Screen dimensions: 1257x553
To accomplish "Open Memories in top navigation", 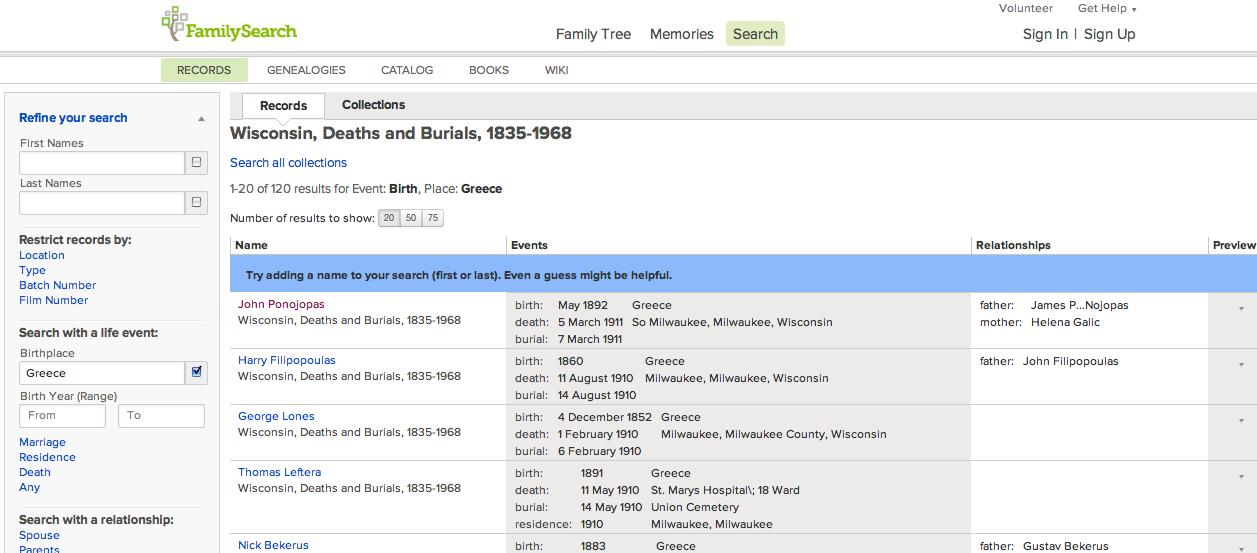I will pos(681,34).
